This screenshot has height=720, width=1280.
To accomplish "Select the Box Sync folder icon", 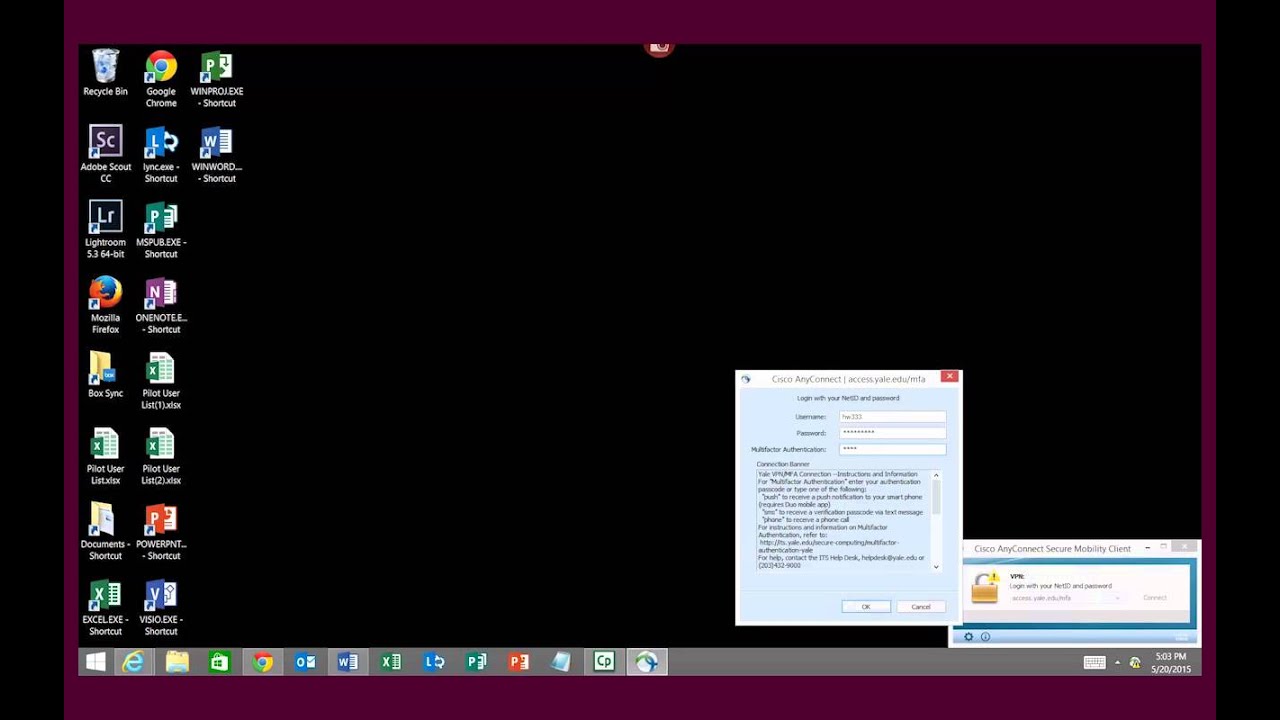I will (x=105, y=375).
